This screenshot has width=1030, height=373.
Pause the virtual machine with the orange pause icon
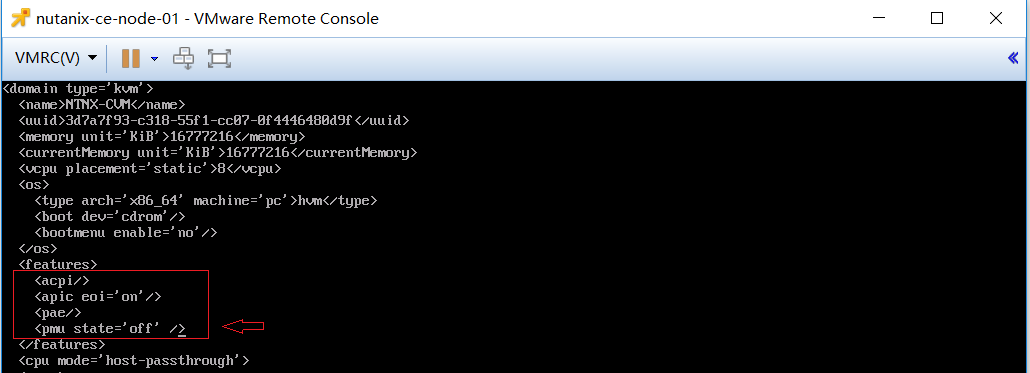[130, 58]
